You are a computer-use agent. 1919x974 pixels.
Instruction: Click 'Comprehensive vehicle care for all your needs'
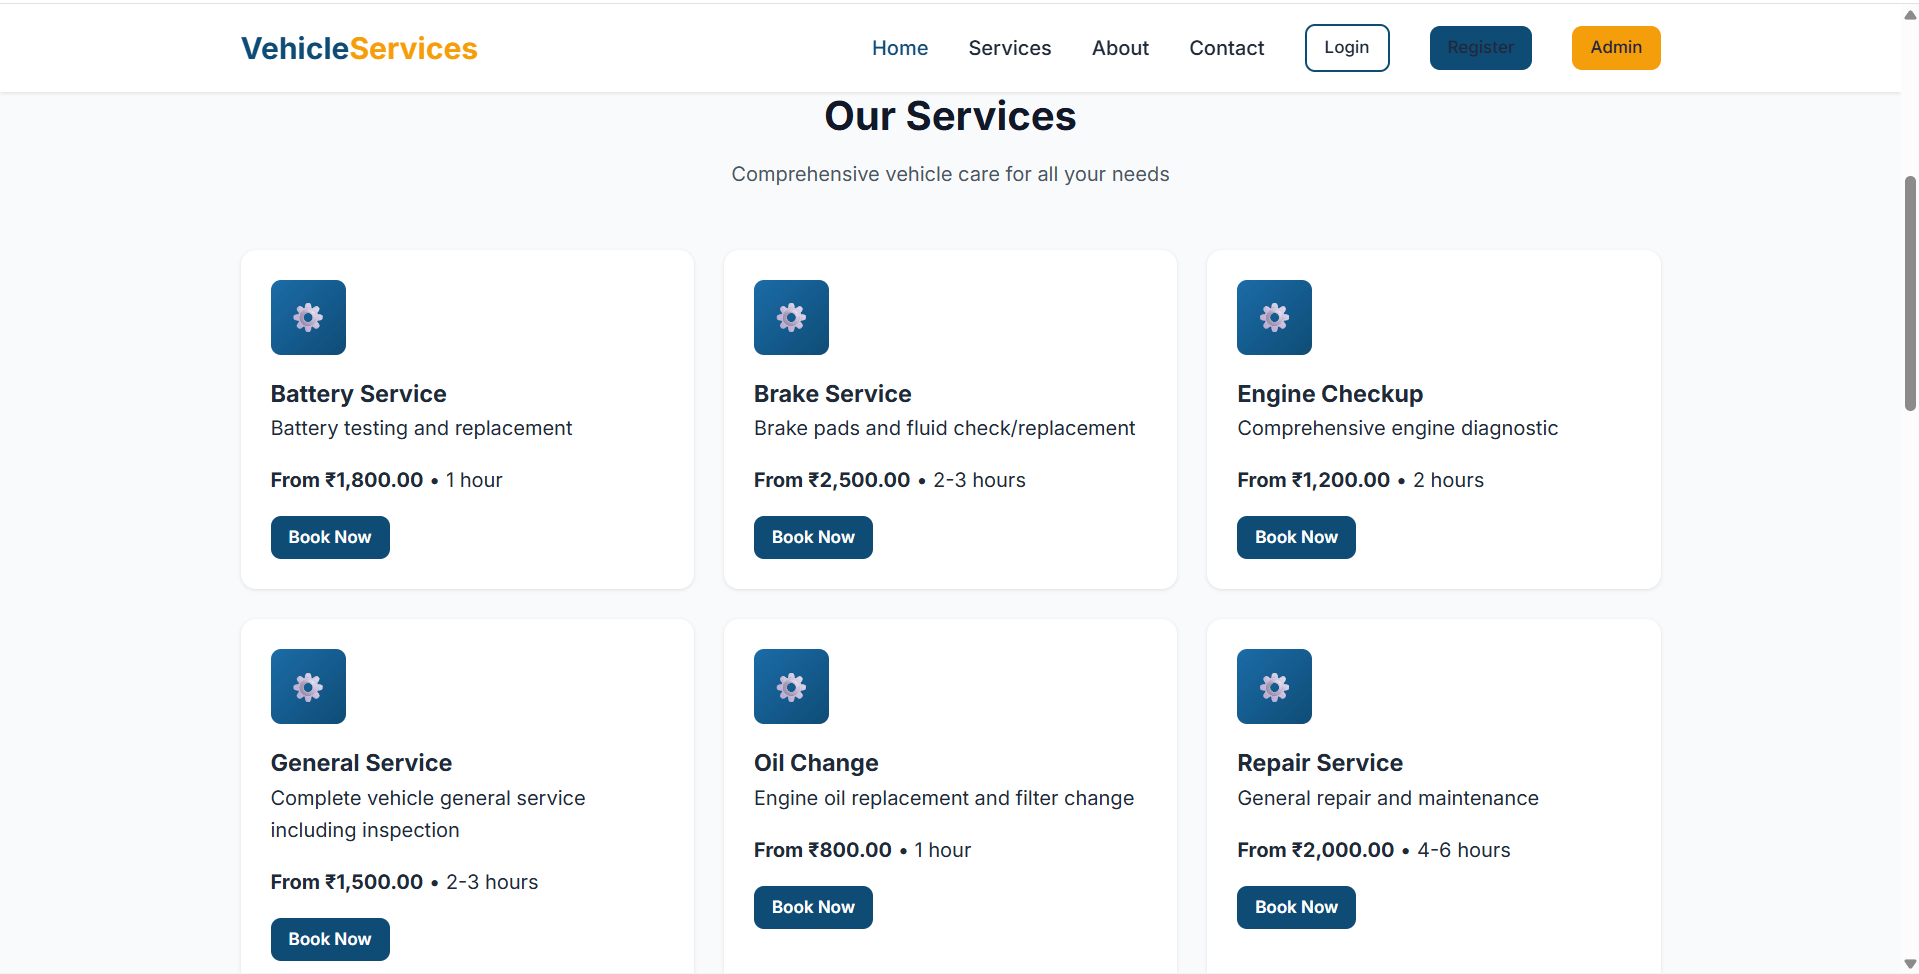(950, 174)
